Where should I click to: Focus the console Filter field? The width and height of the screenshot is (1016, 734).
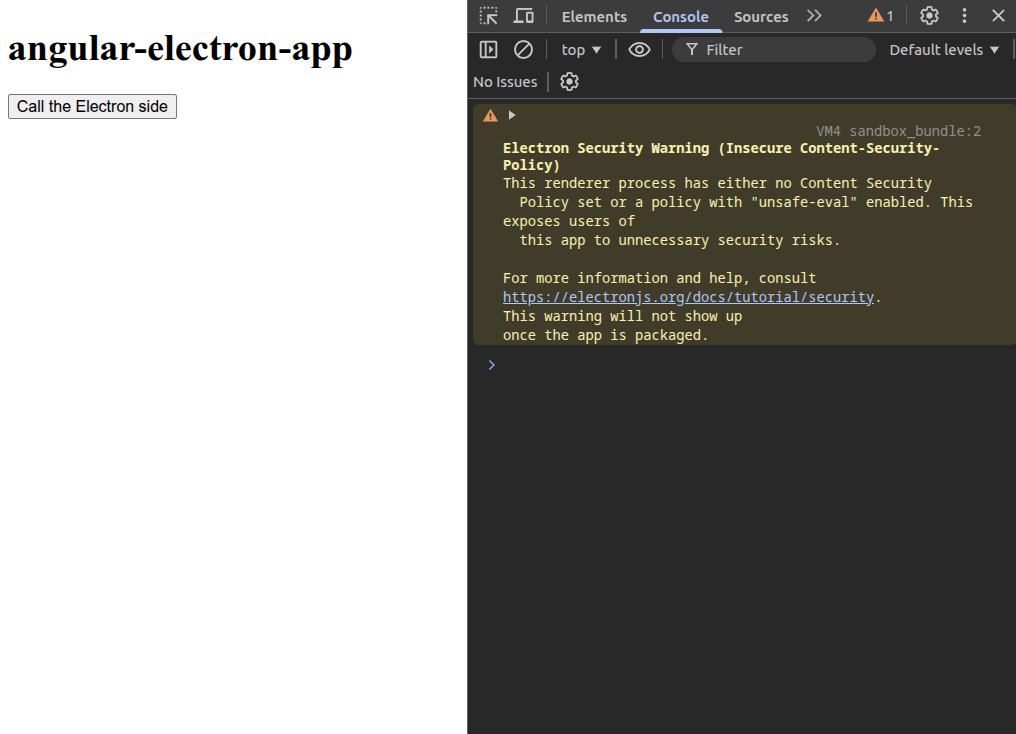pos(774,50)
